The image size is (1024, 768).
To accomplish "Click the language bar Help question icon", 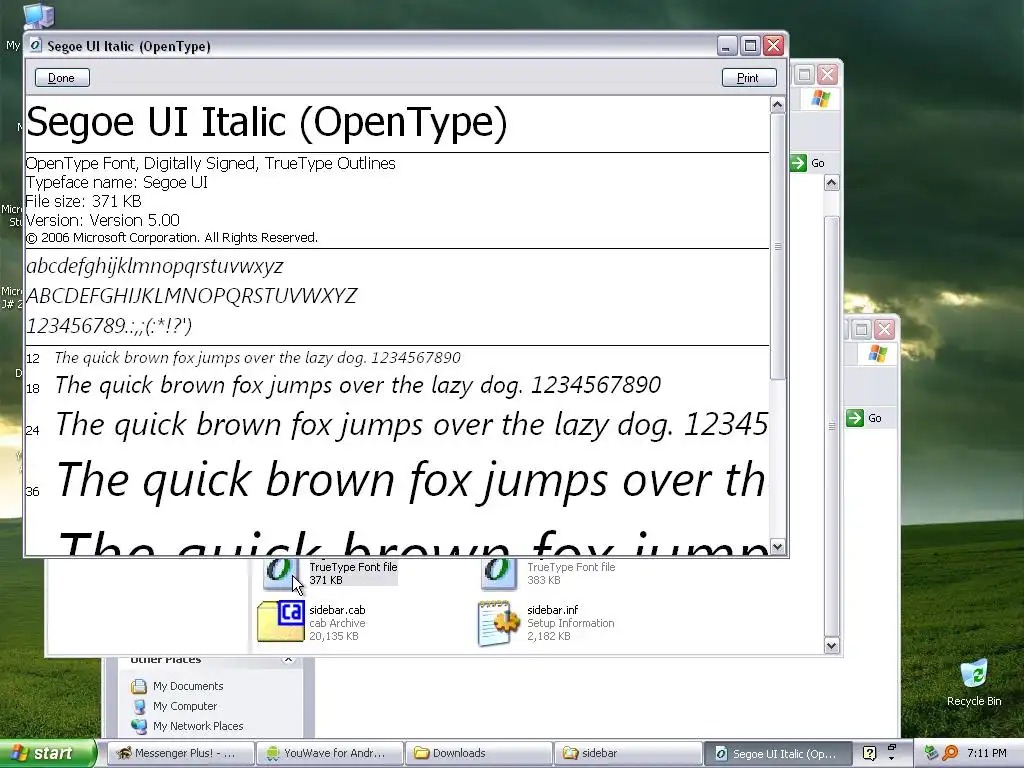I will coord(869,754).
